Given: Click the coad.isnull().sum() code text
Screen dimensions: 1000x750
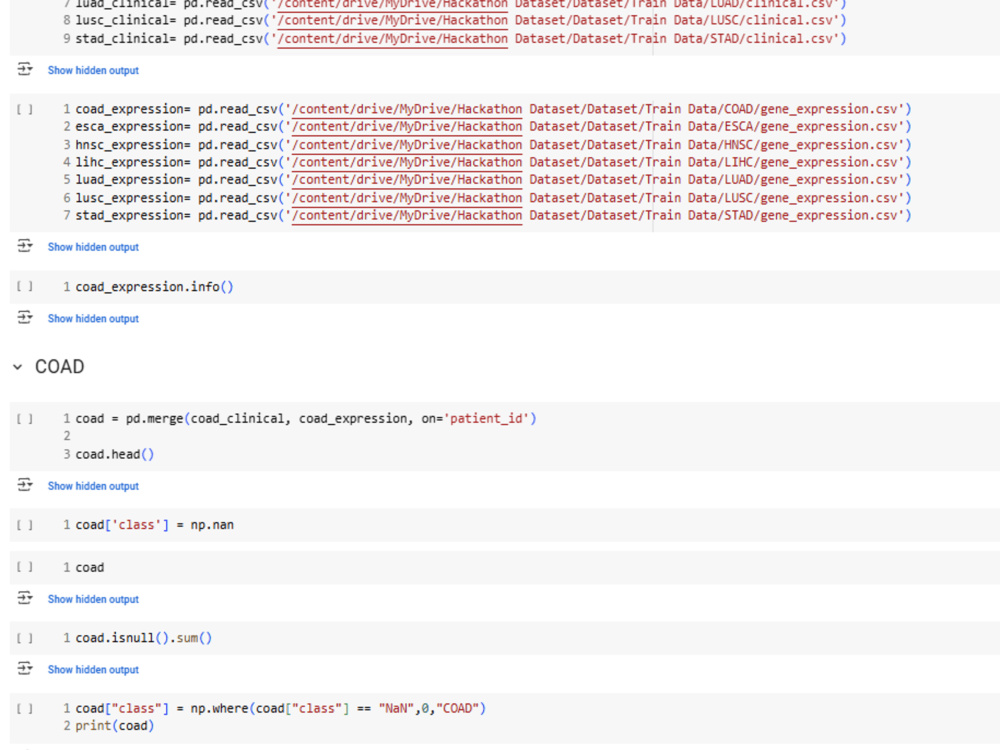Looking at the screenshot, I should click(143, 638).
